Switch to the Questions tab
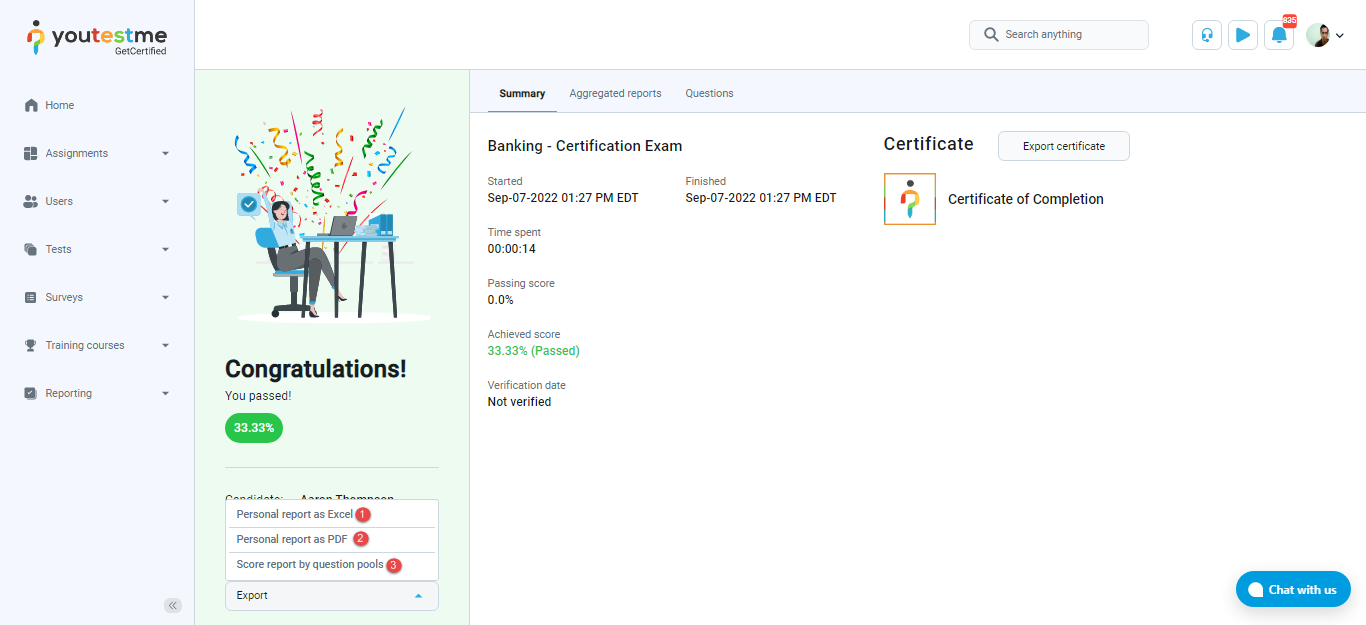This screenshot has width=1366, height=625. [709, 93]
